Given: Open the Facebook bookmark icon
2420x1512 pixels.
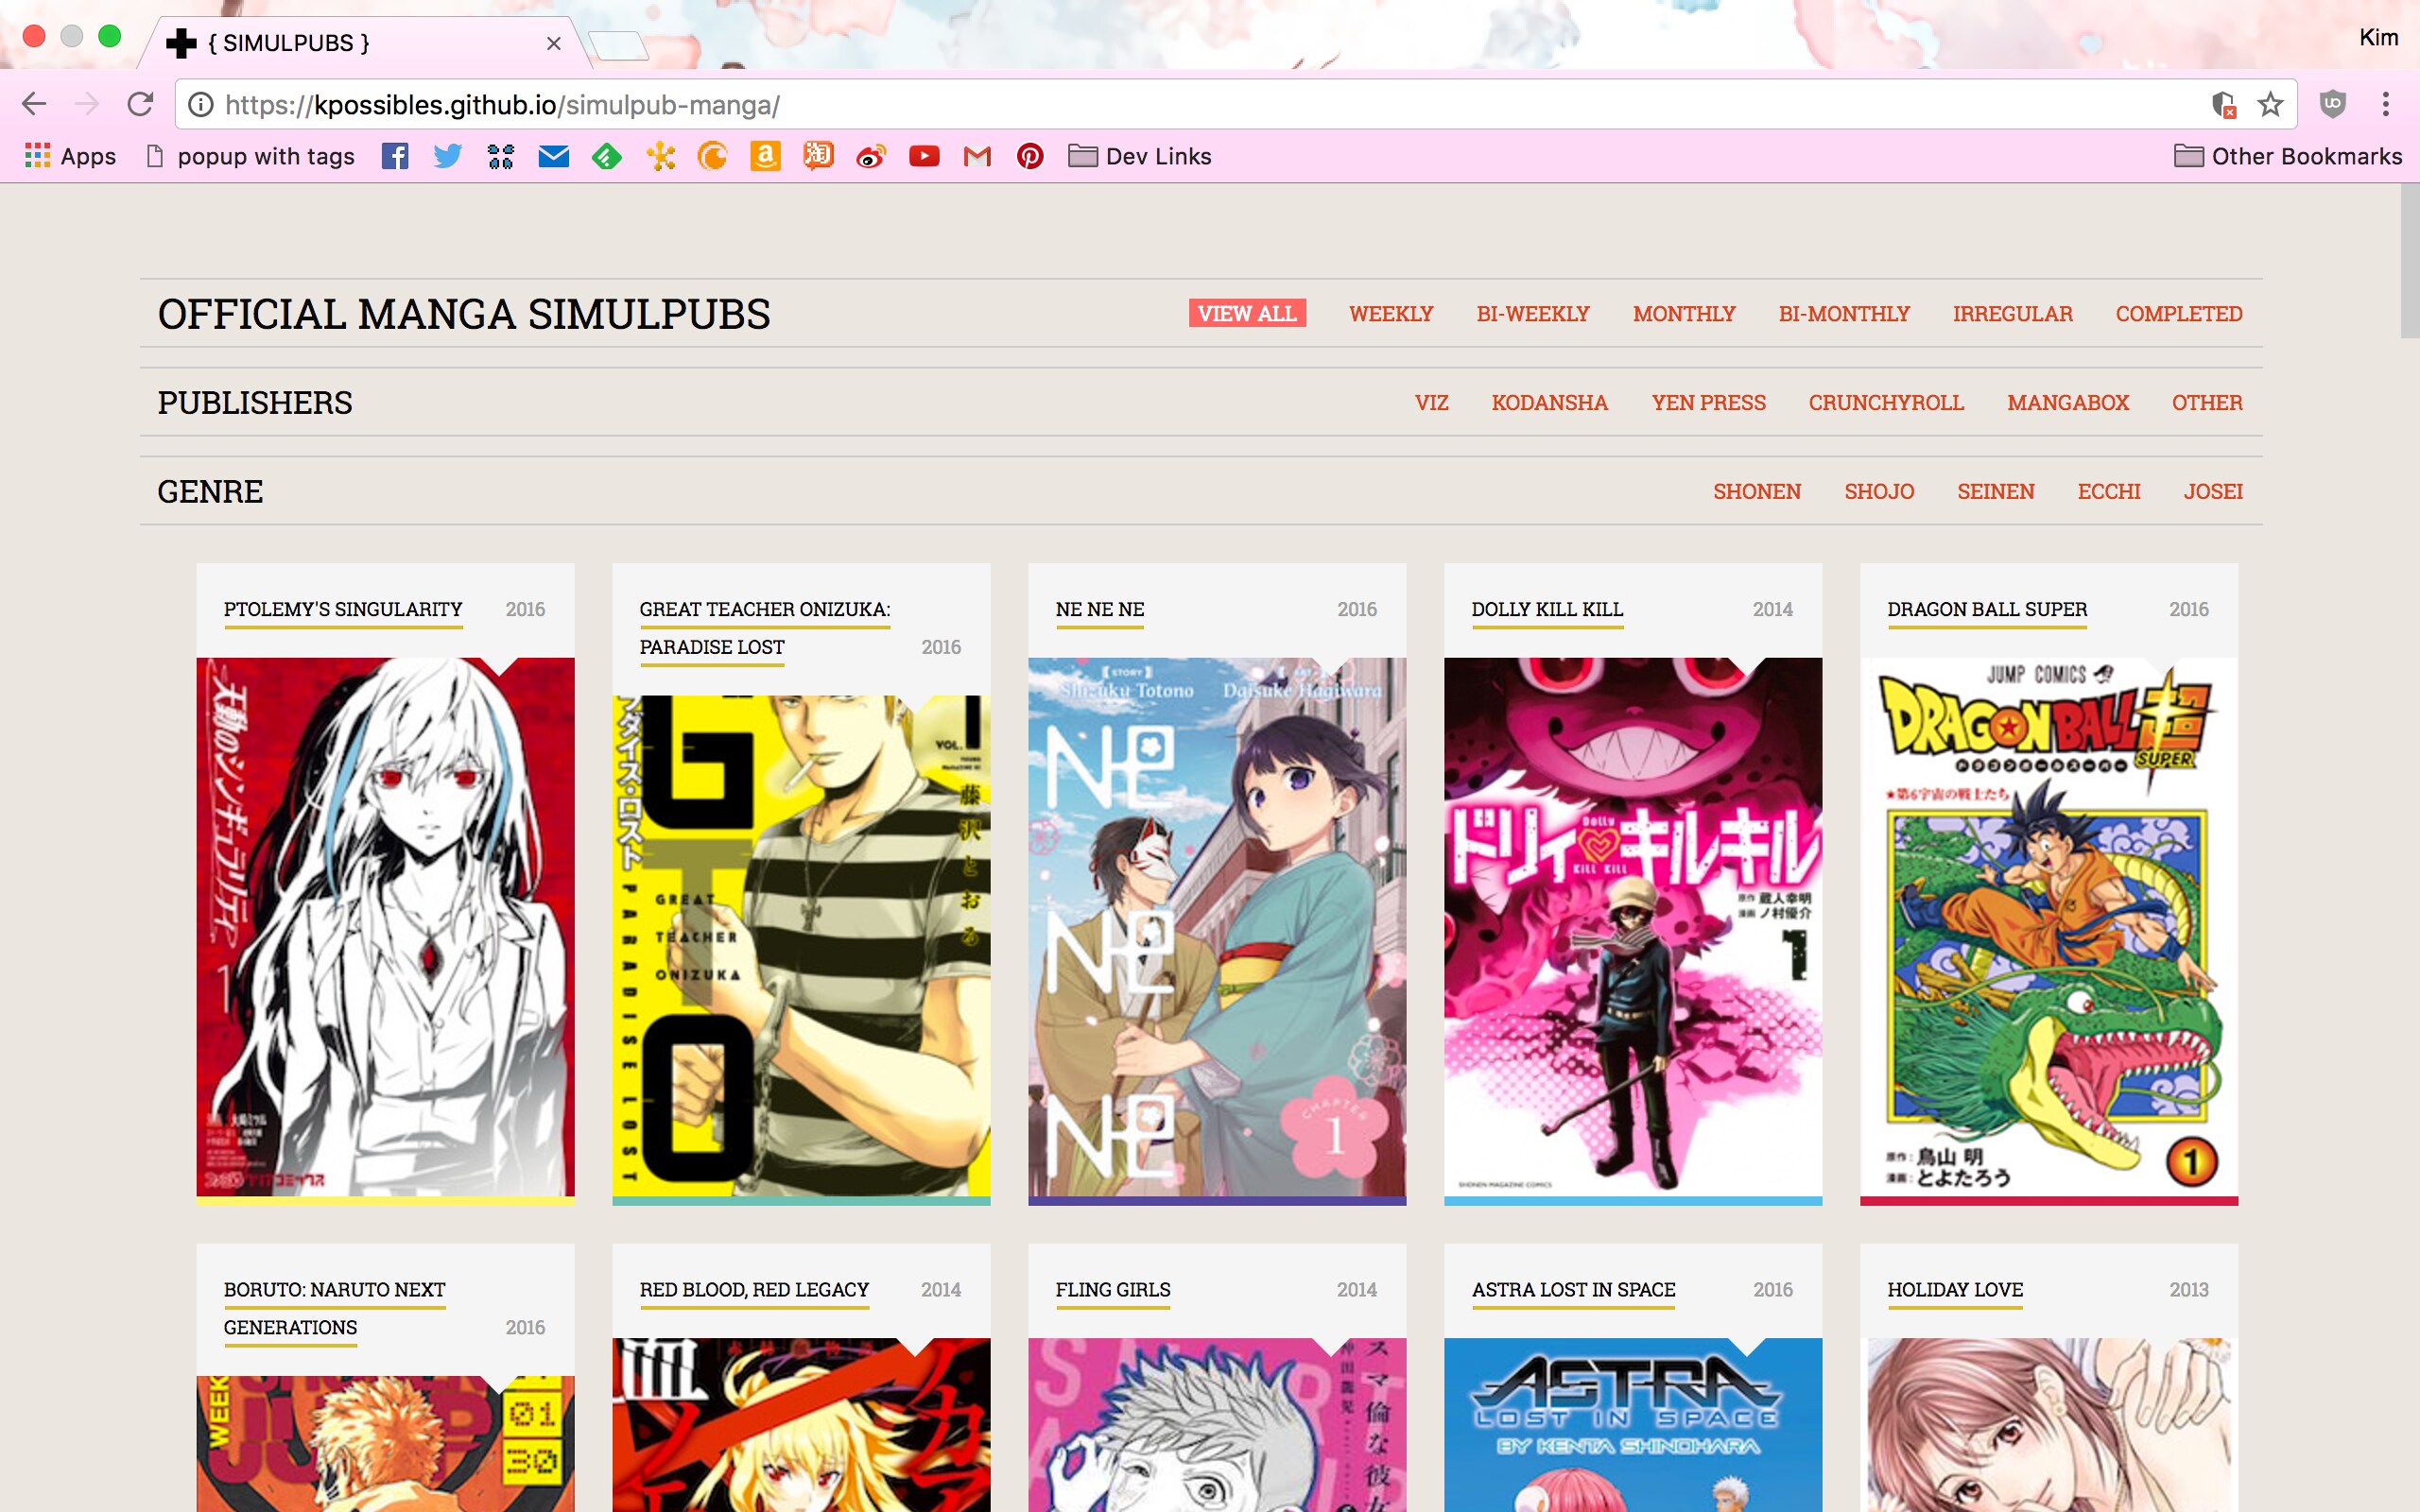Looking at the screenshot, I should (x=395, y=156).
